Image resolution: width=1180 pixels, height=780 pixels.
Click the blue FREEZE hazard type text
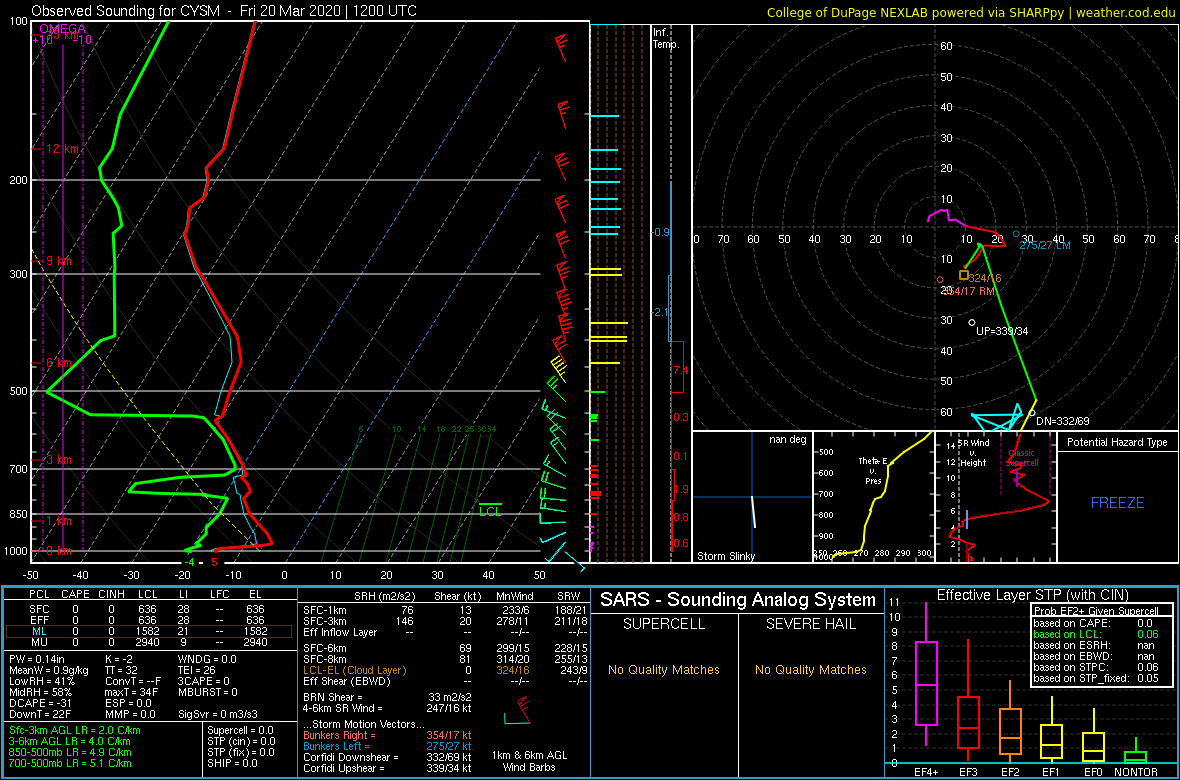pos(1118,502)
